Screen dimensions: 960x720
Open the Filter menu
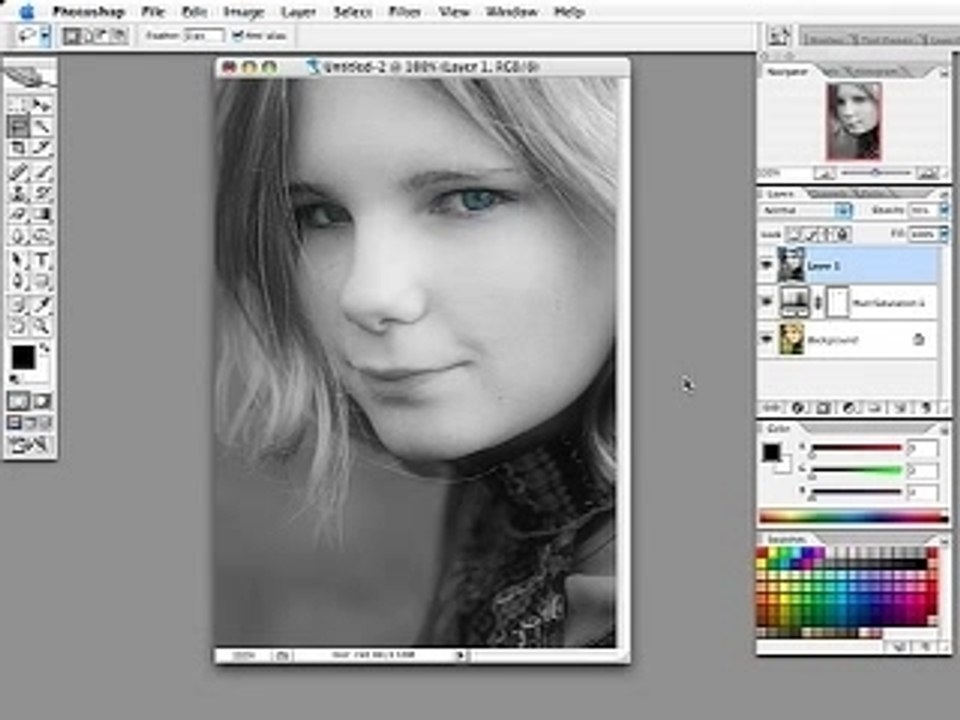pos(405,12)
